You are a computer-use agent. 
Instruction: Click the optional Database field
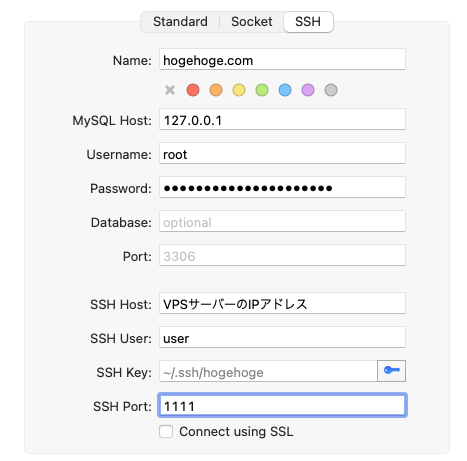pyautogui.click(x=282, y=221)
